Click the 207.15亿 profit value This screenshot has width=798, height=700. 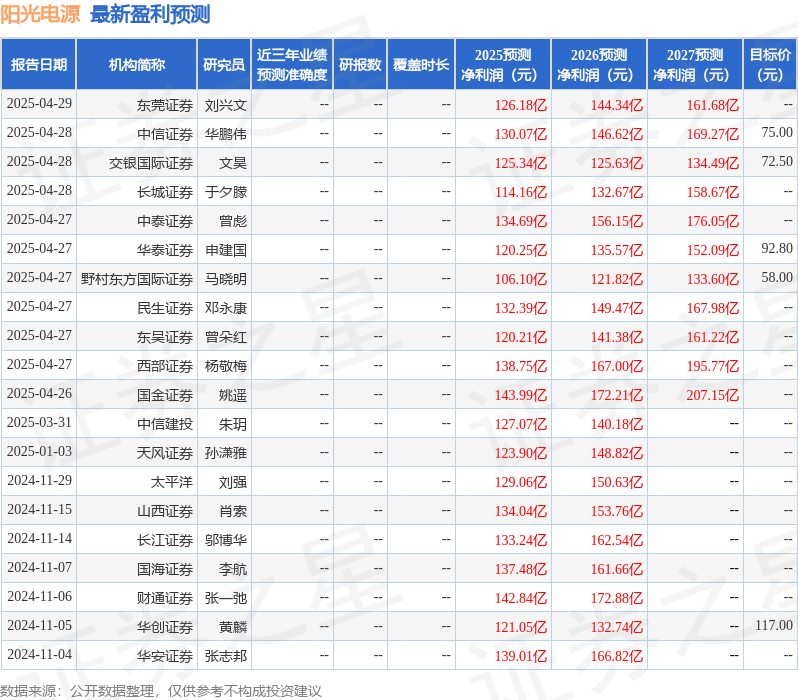[713, 396]
